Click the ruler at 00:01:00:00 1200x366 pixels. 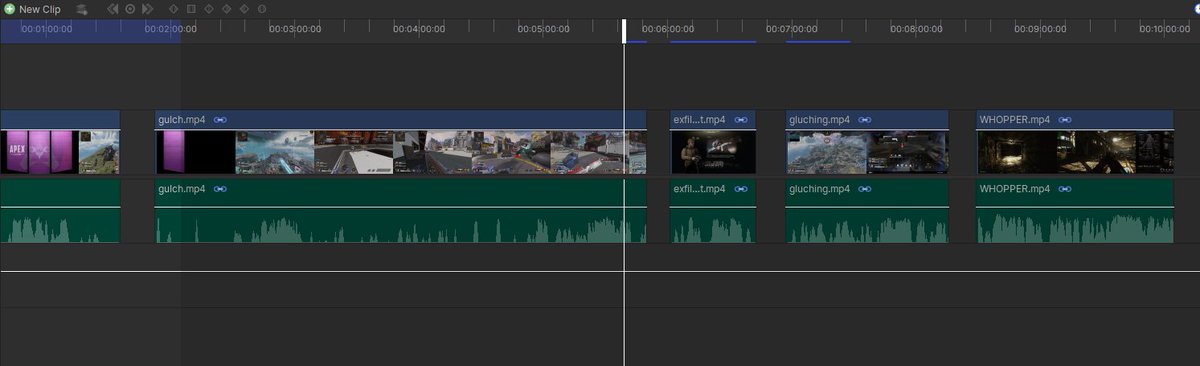tap(46, 29)
